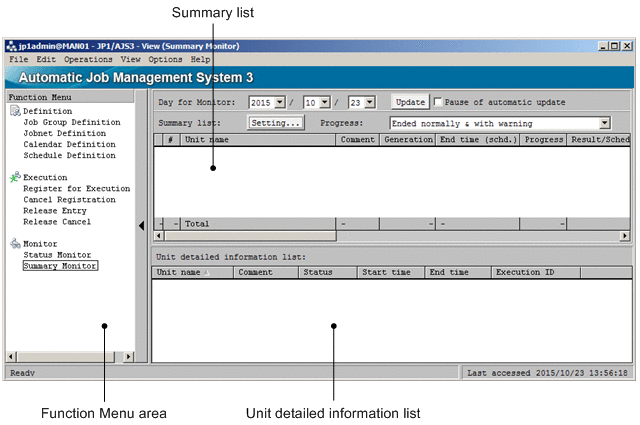Screen dimensions: 640x425
Task: Click the End time (schd.) column header
Action: tap(478, 141)
